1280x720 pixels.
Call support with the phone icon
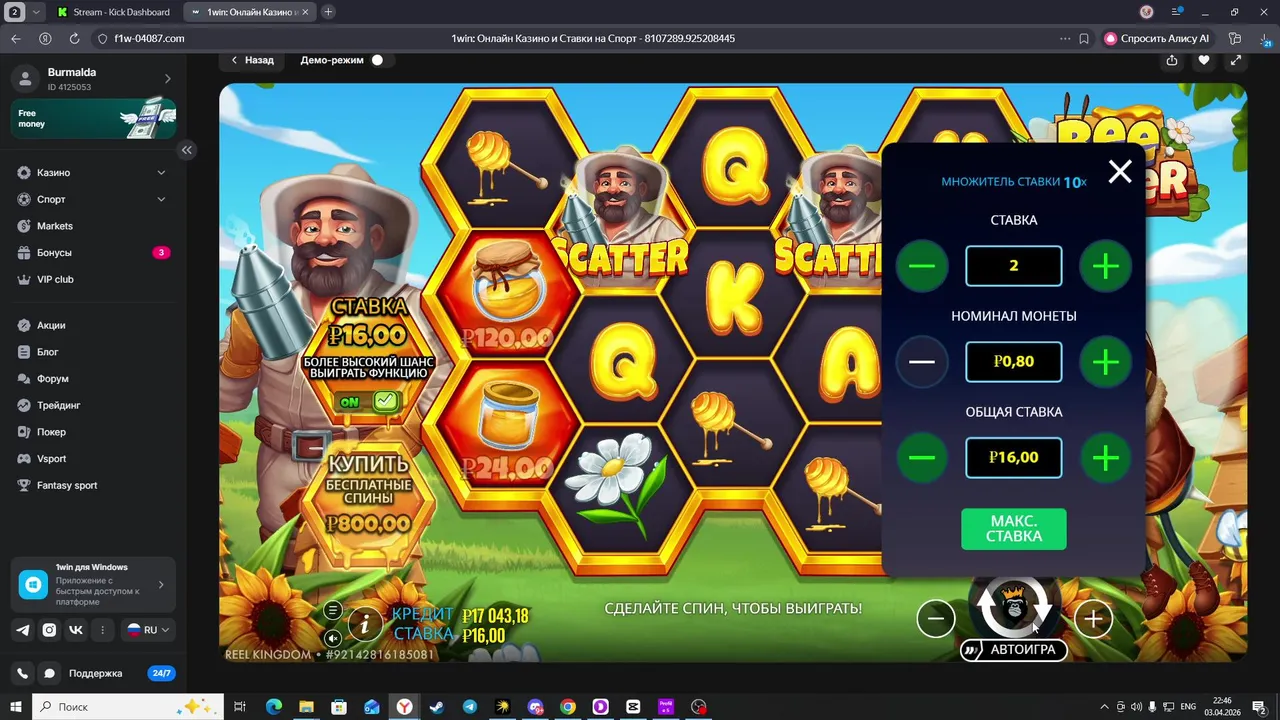click(x=23, y=673)
